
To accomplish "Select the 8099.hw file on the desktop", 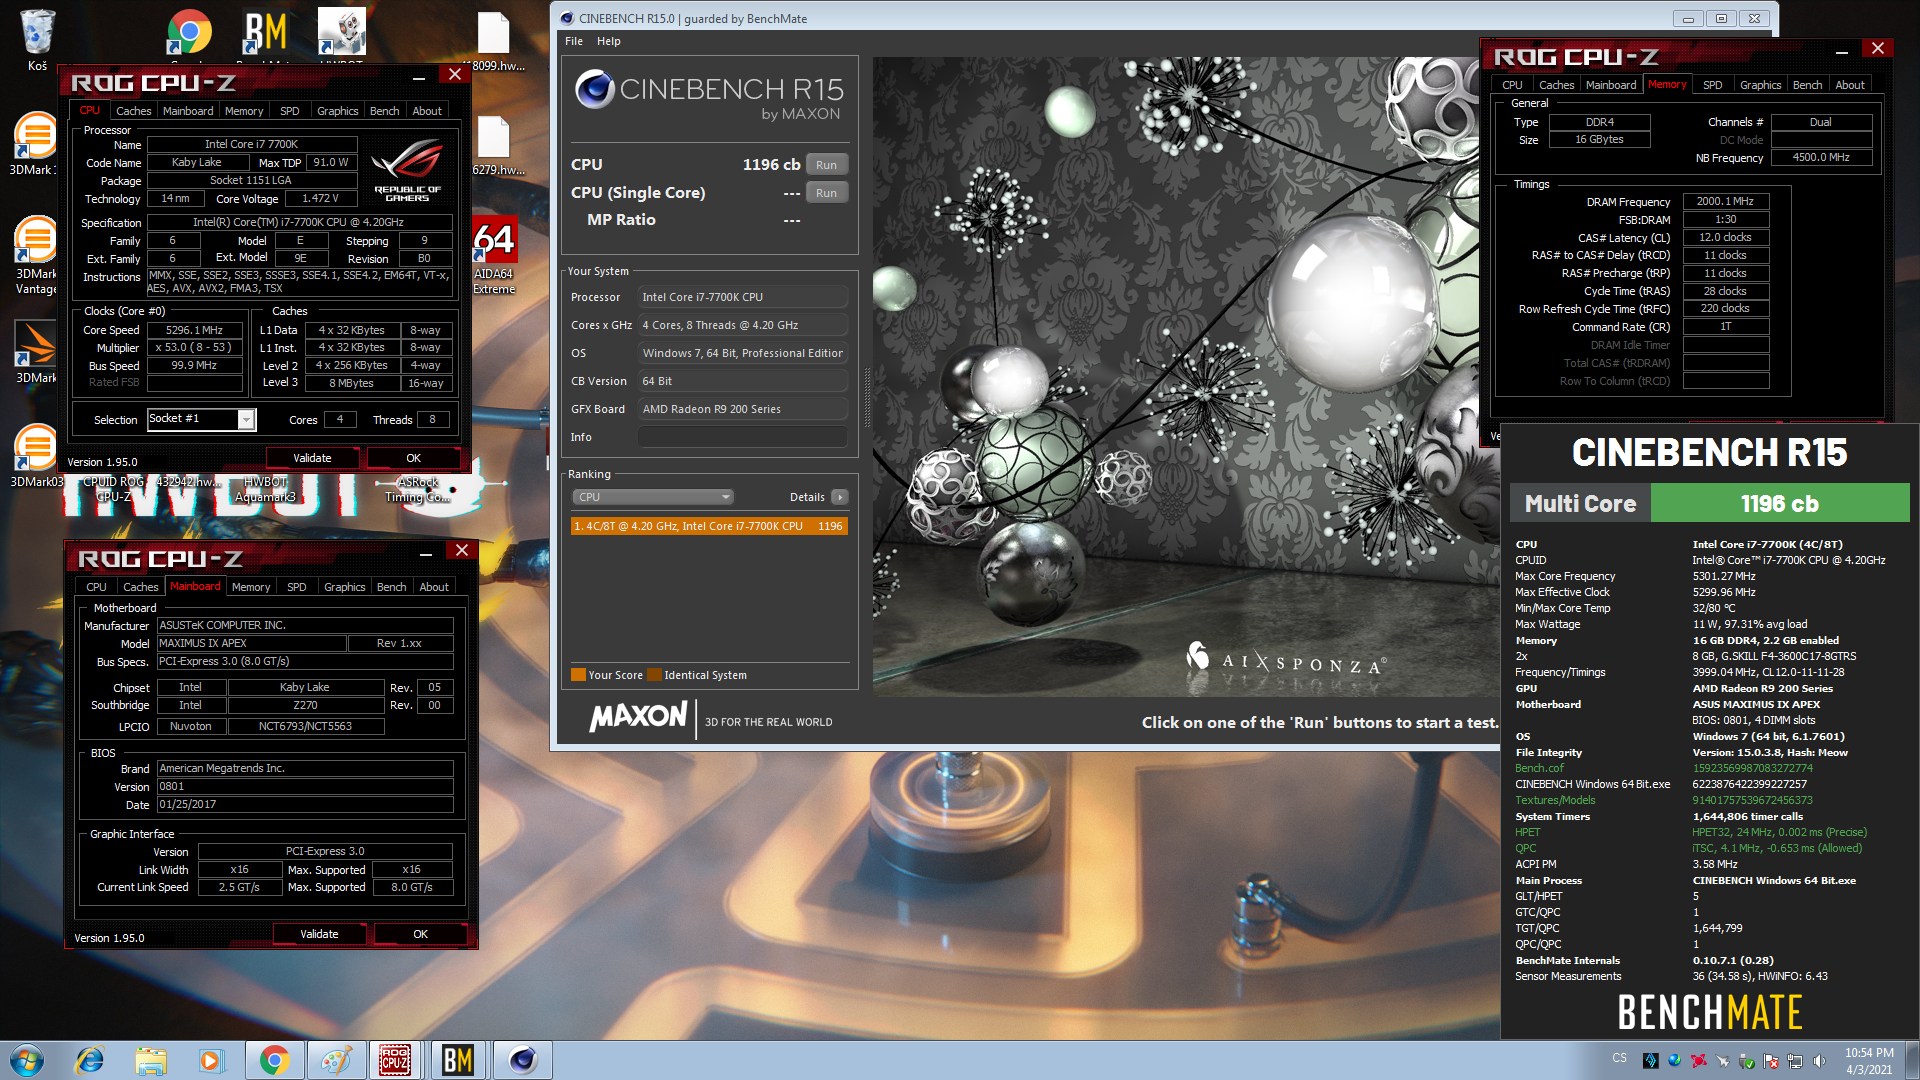I will click(494, 42).
